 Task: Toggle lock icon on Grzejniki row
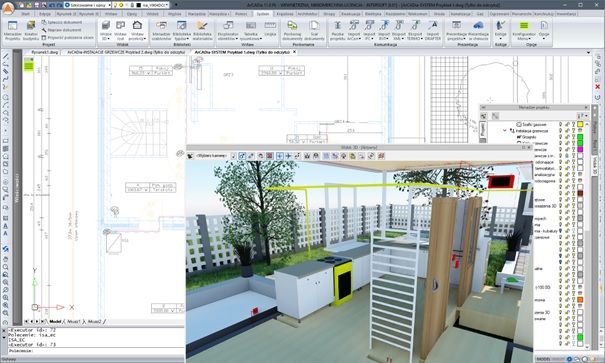568,137
